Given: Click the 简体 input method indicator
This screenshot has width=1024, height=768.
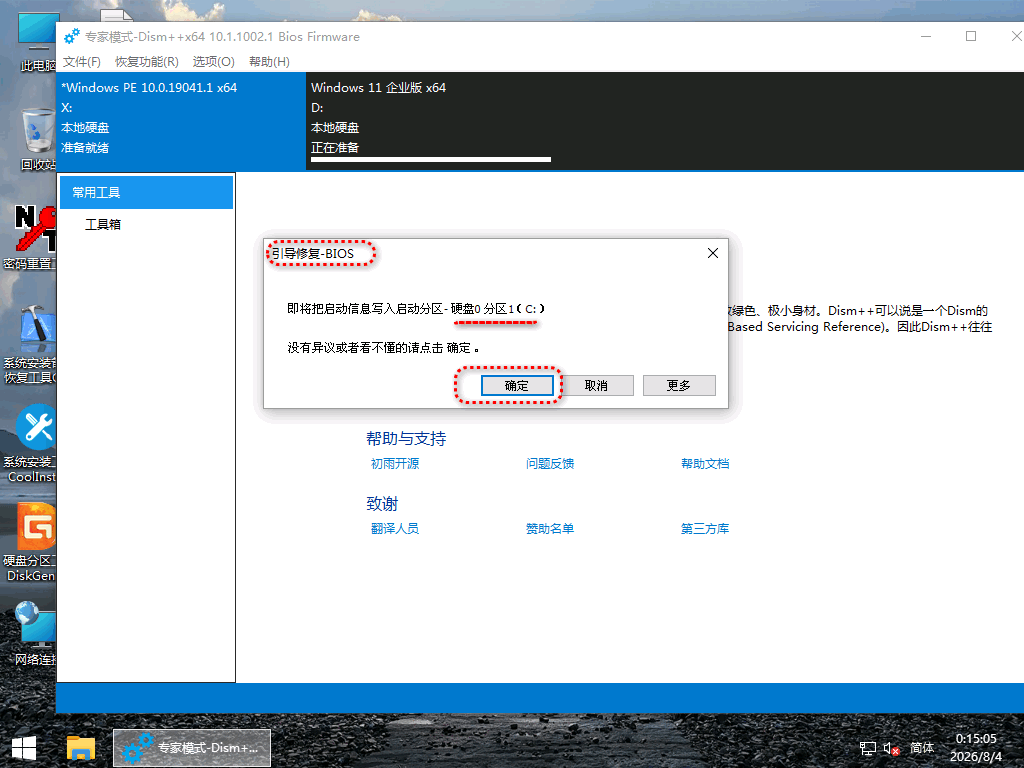Looking at the screenshot, I should pyautogui.click(x=921, y=748).
